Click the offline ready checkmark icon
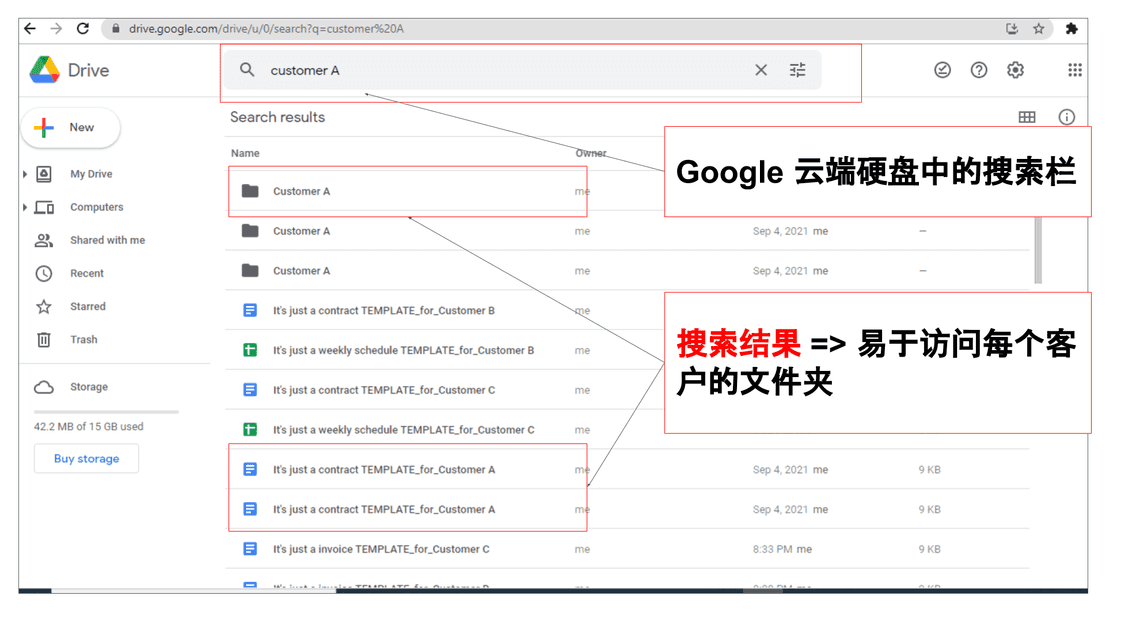Viewport: 1140px width, 622px height. 942,70
